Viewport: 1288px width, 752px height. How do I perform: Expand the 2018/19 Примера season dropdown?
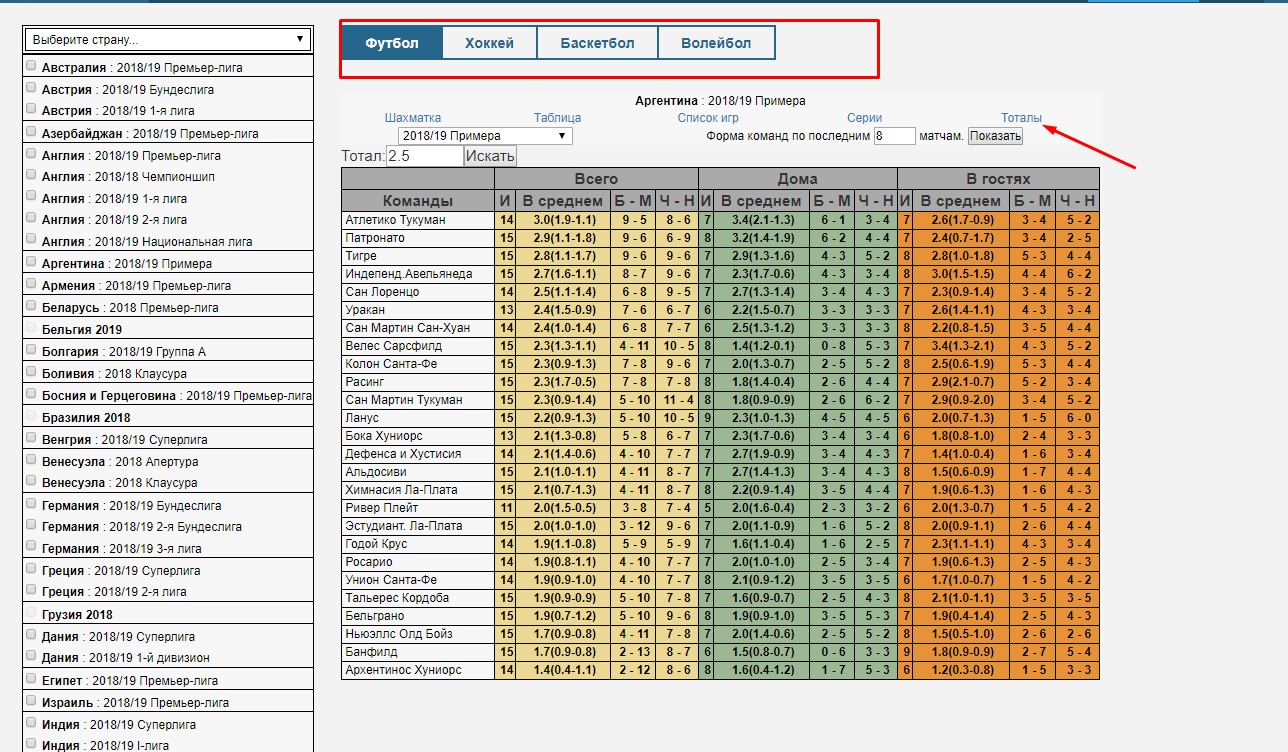pos(485,136)
